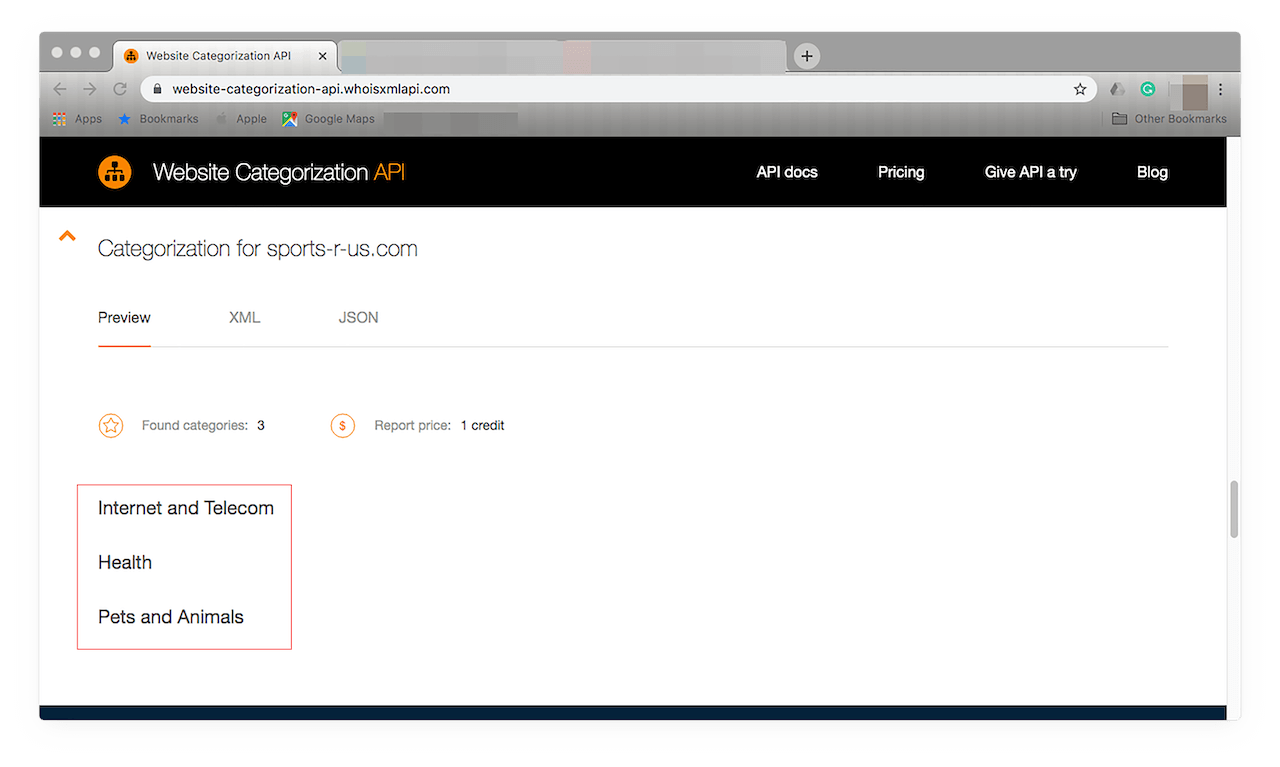Open the Blog navigation link
The height and width of the screenshot is (767, 1280).
click(1152, 172)
